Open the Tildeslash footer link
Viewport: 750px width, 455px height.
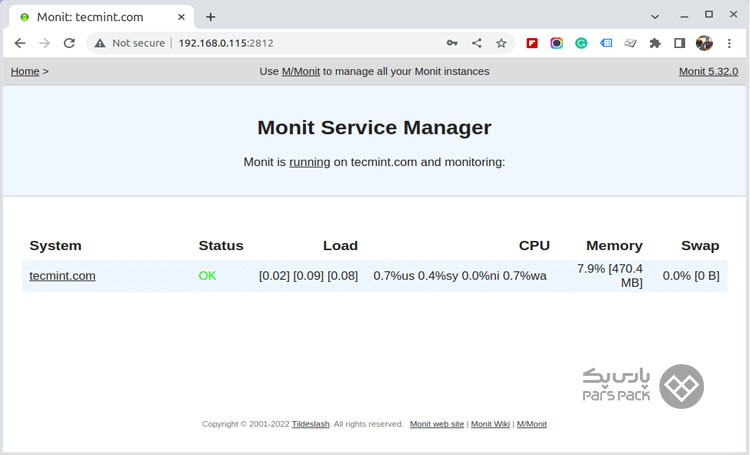(x=310, y=424)
